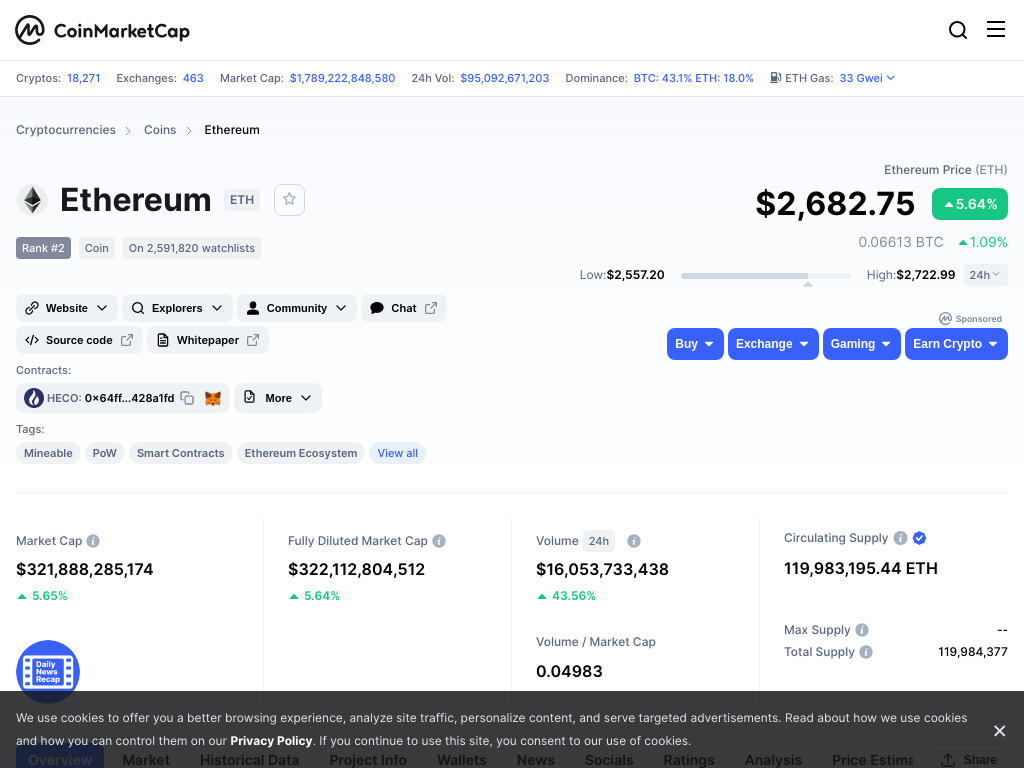The height and width of the screenshot is (768, 1024).
Task: Open the Website dropdown
Action: [x=67, y=308]
